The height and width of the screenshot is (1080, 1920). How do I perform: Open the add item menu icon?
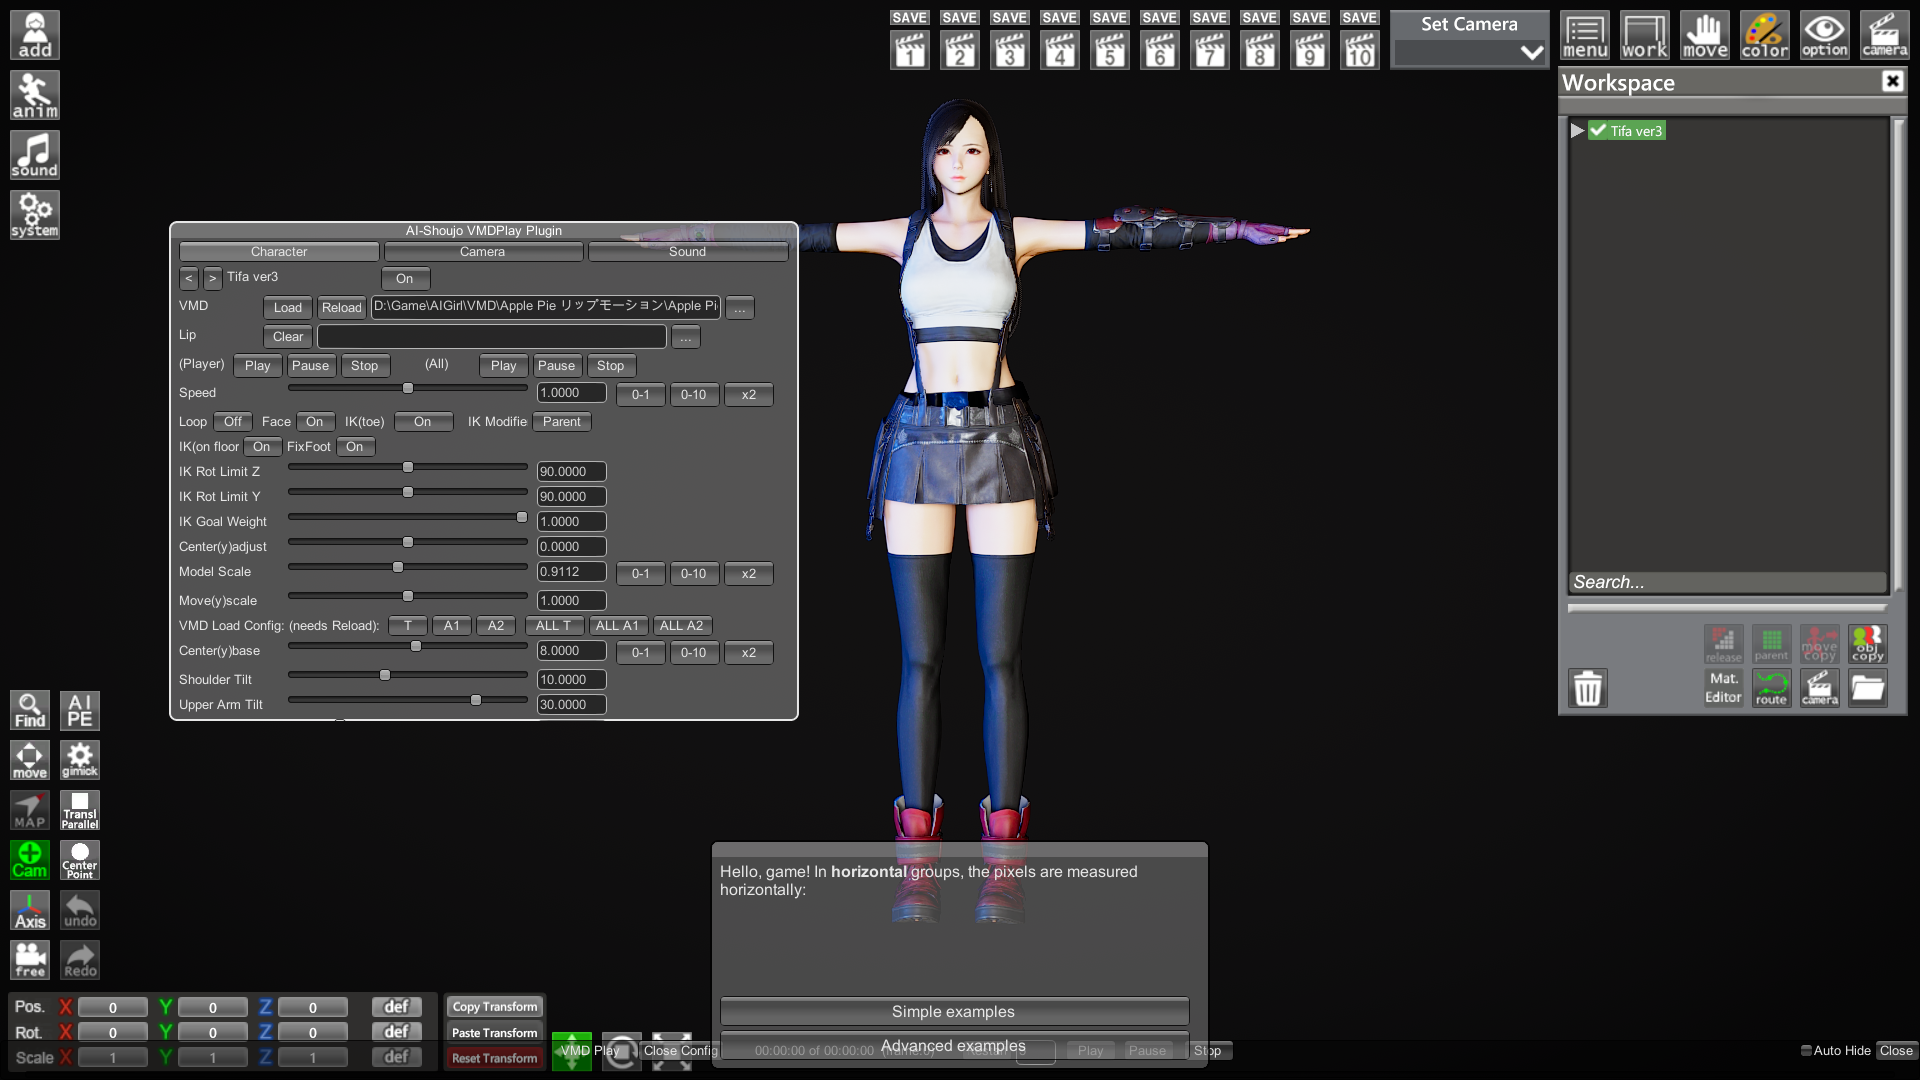click(35, 35)
